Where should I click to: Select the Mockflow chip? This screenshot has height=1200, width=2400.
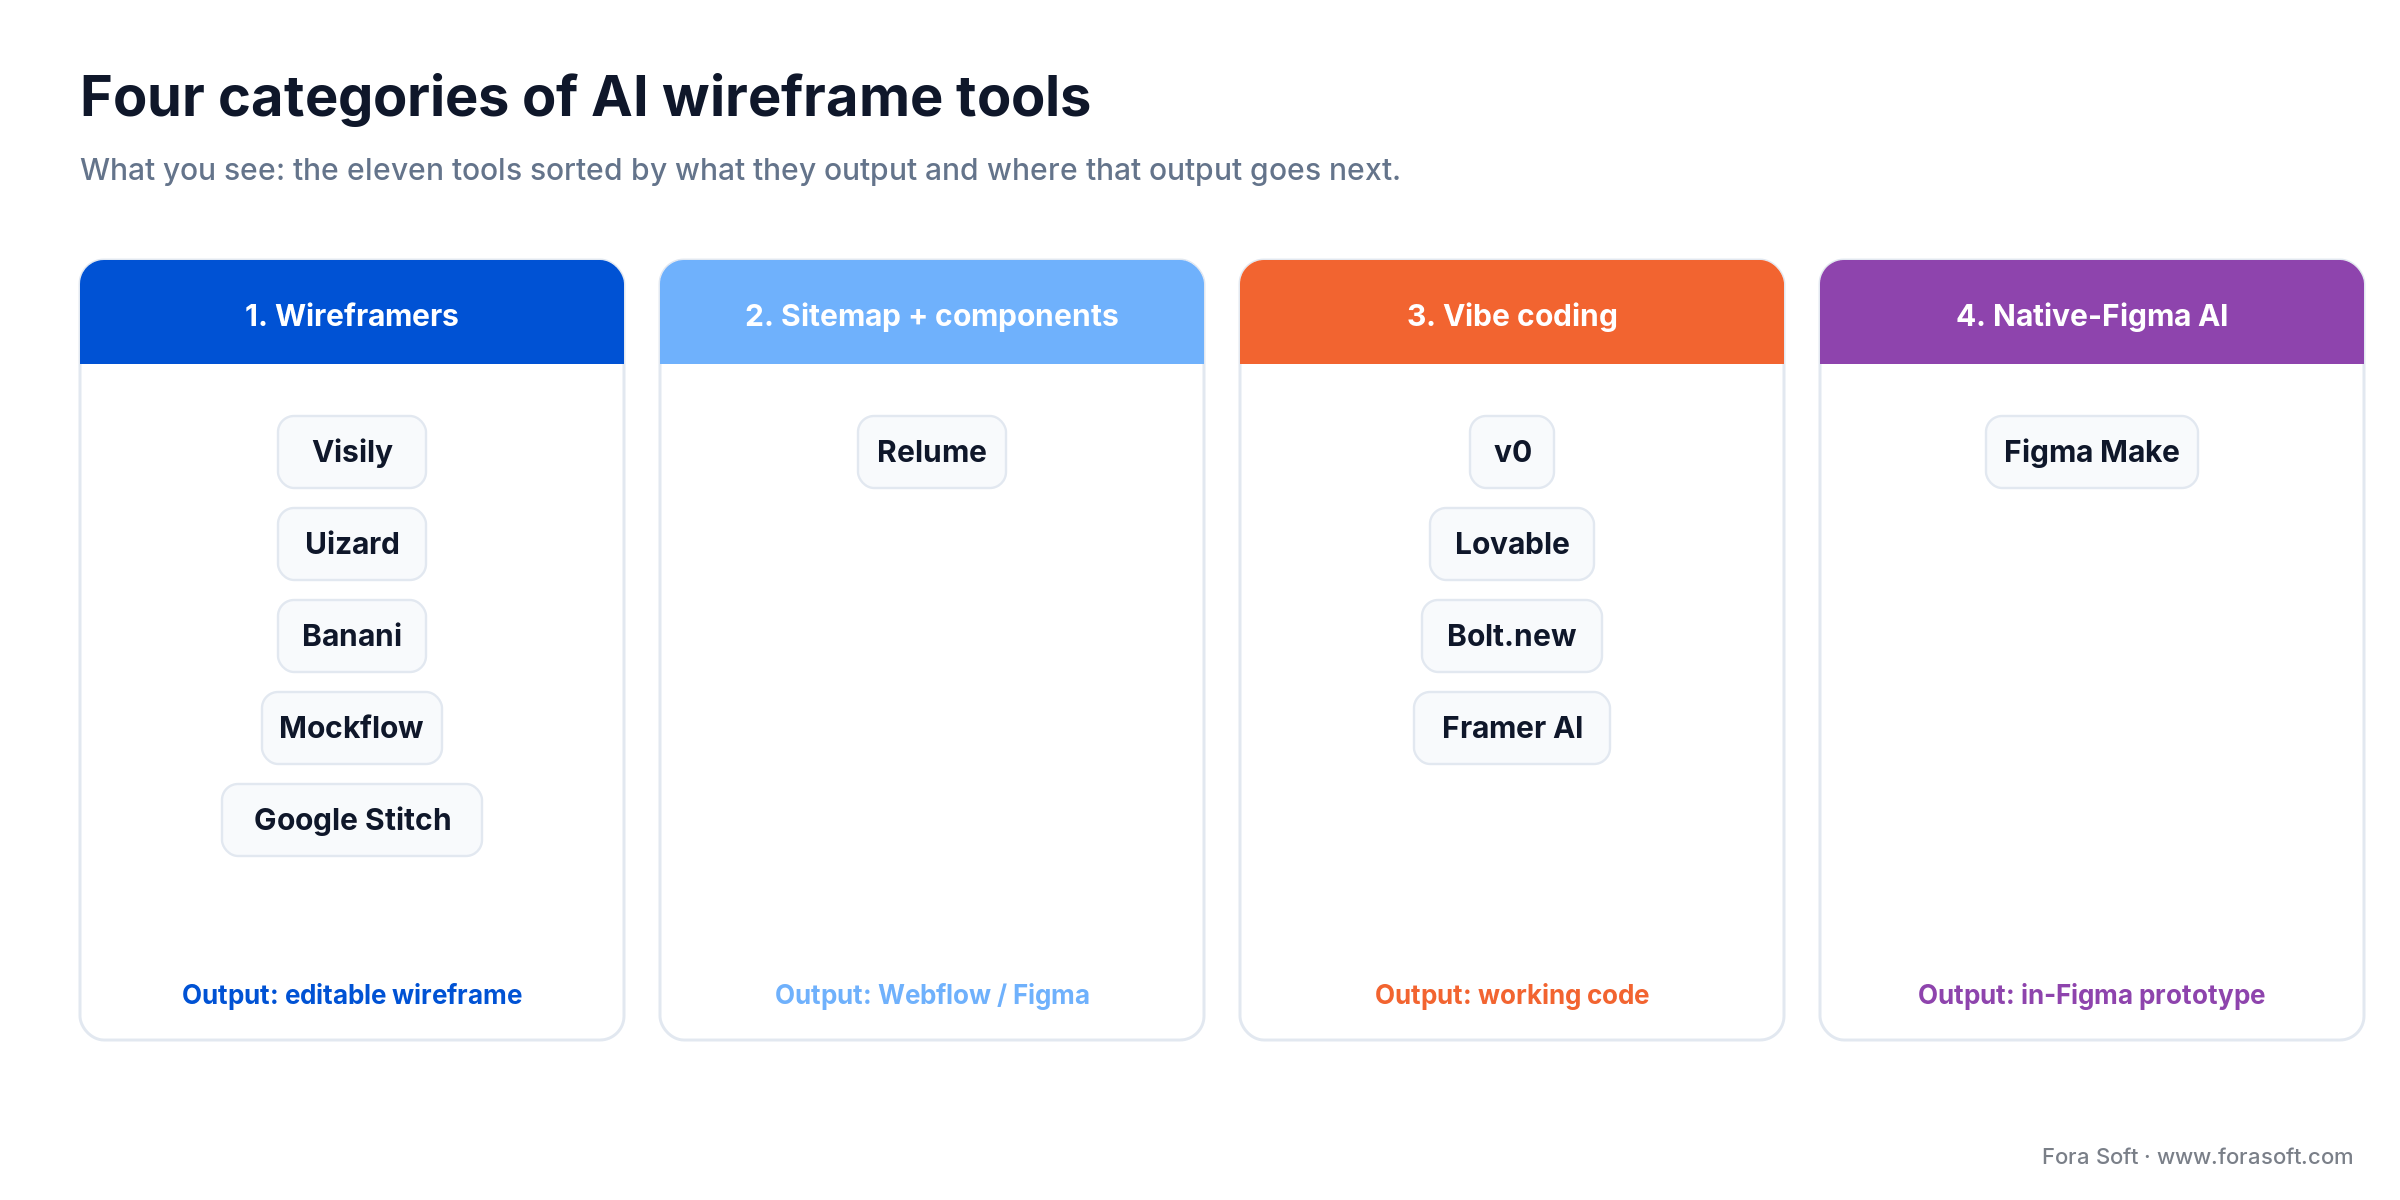pyautogui.click(x=352, y=728)
